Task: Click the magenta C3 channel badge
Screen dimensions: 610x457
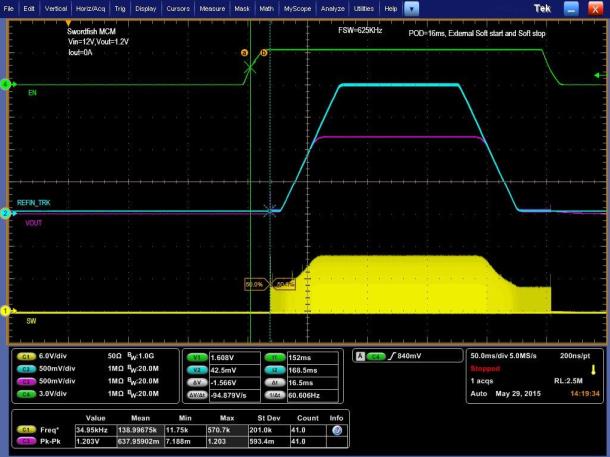Action: tap(26, 381)
